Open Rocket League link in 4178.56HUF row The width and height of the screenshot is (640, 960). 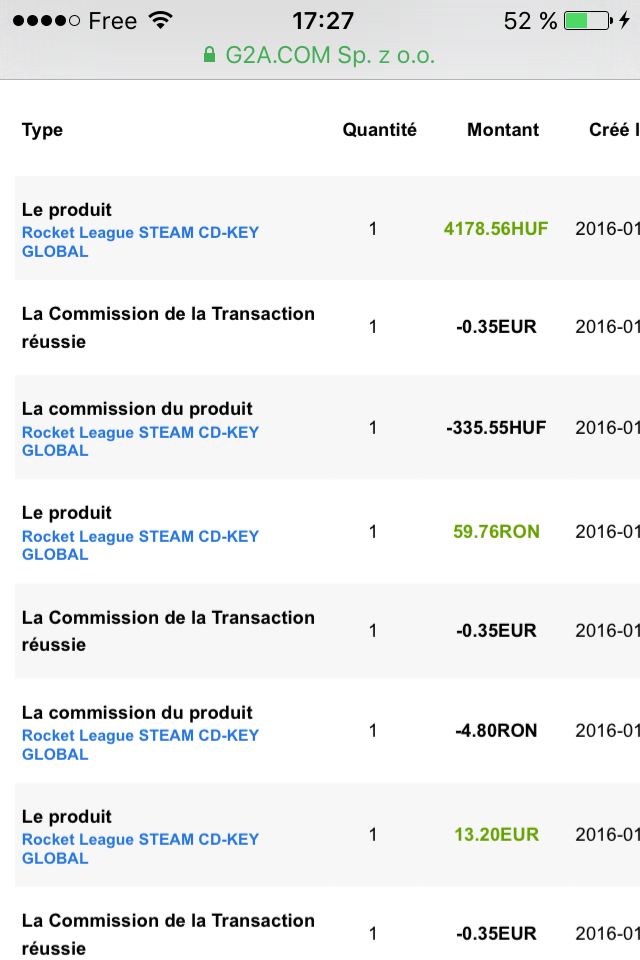tap(140, 242)
